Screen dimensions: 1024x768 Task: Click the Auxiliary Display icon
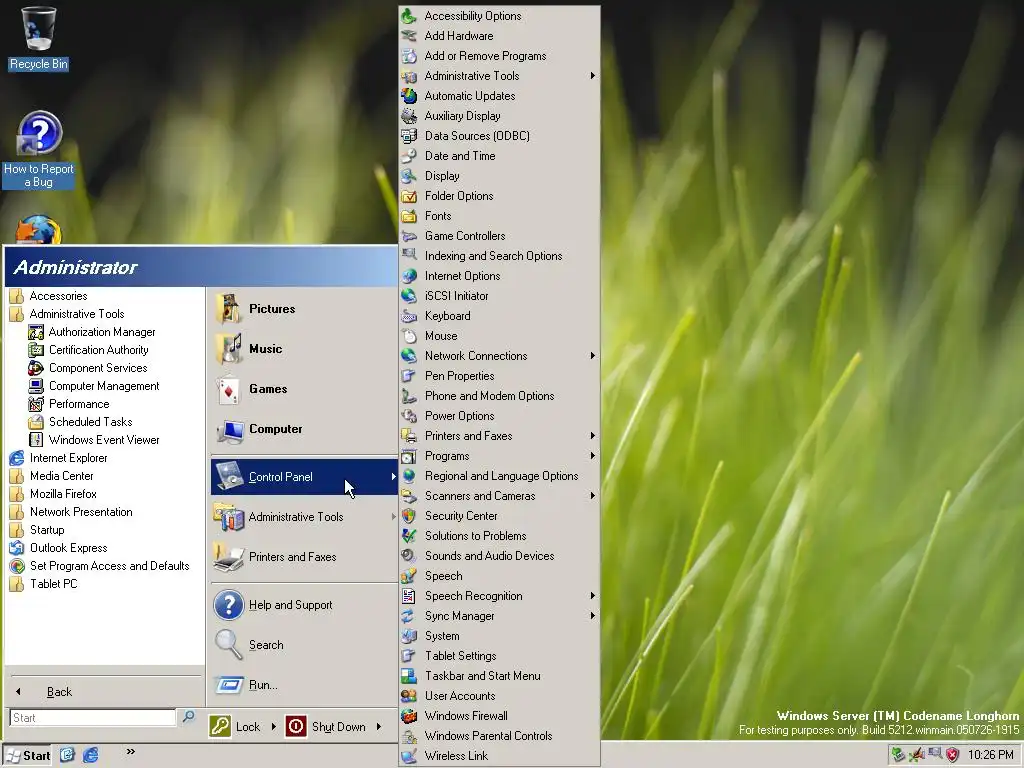[x=409, y=116]
